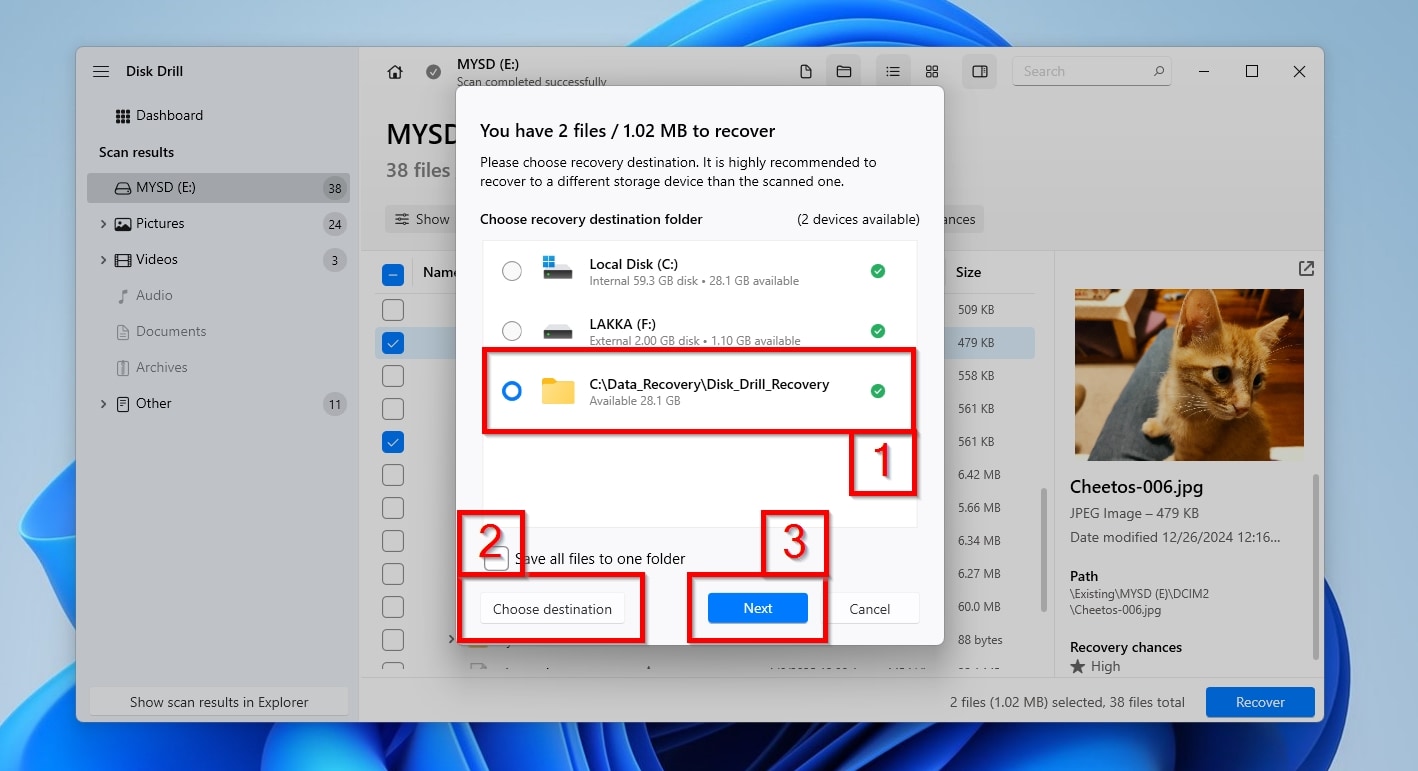Uncheck the box on the 479 KB row
1418x771 pixels.
(393, 343)
